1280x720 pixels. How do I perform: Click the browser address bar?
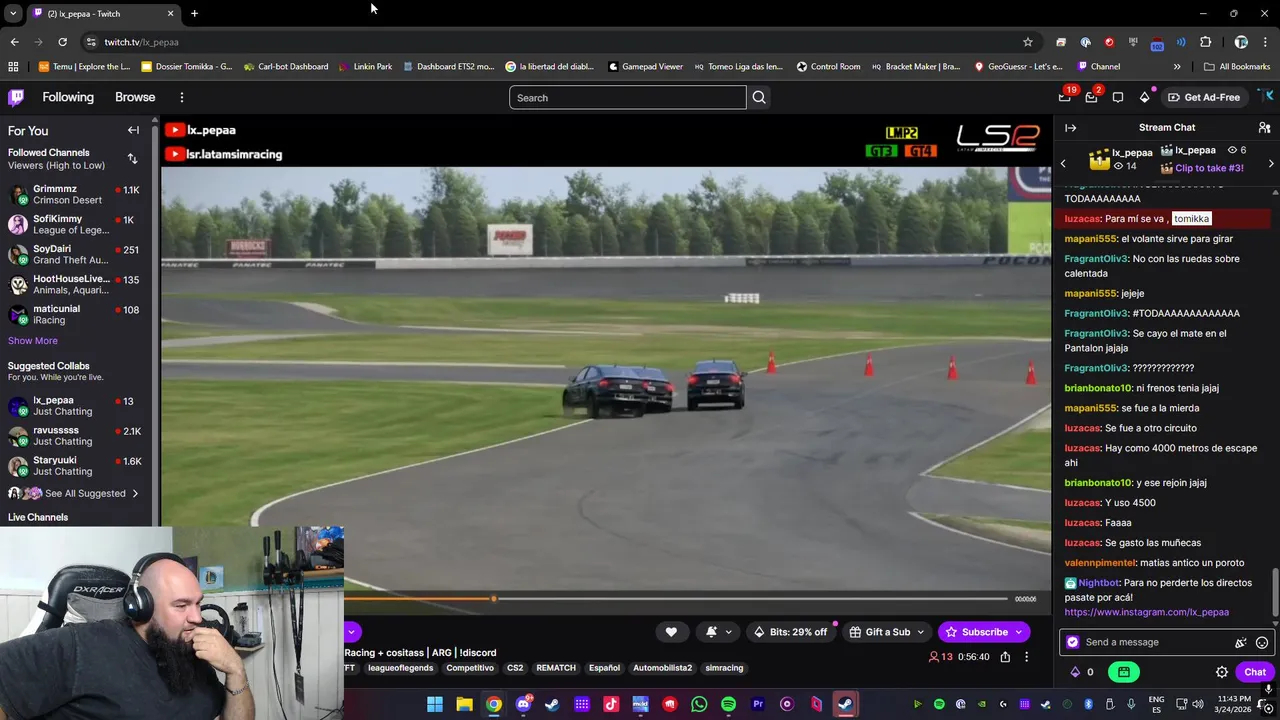[560, 42]
